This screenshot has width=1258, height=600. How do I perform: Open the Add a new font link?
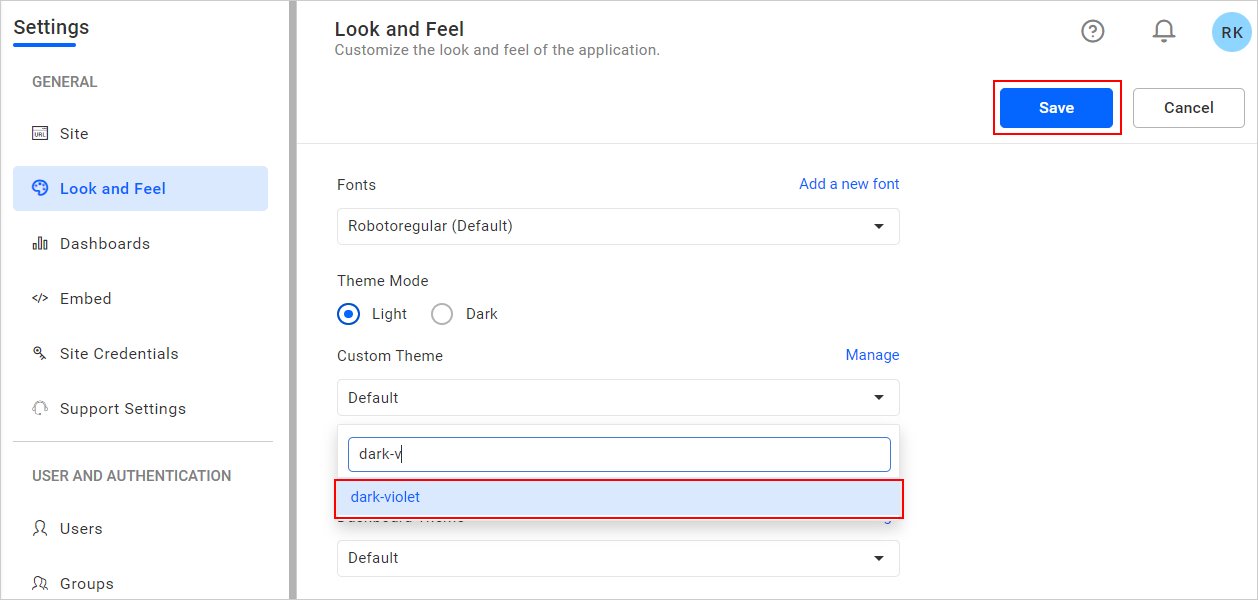click(x=848, y=184)
